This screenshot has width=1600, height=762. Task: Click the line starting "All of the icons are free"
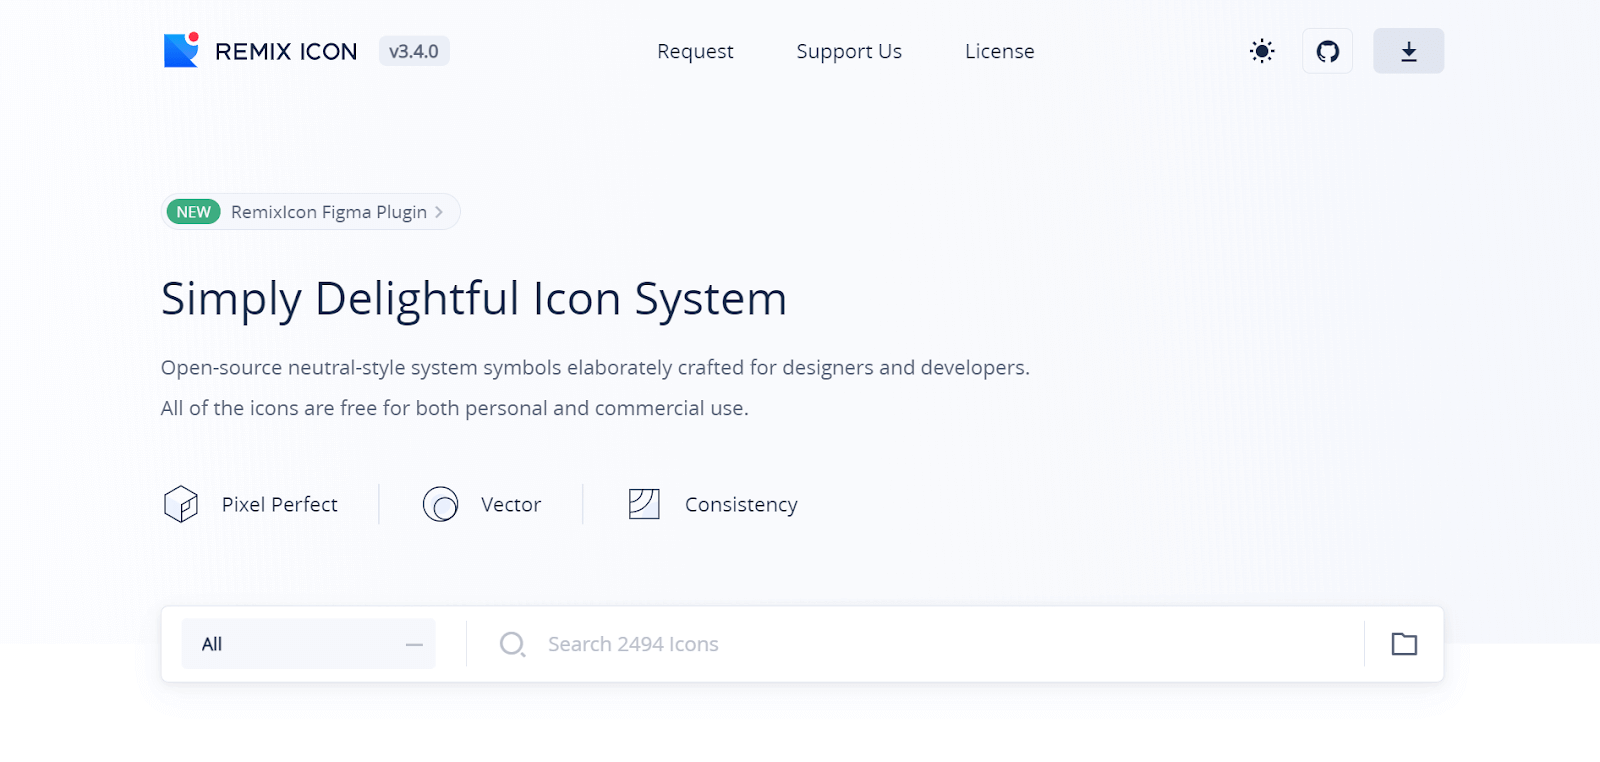(x=455, y=408)
